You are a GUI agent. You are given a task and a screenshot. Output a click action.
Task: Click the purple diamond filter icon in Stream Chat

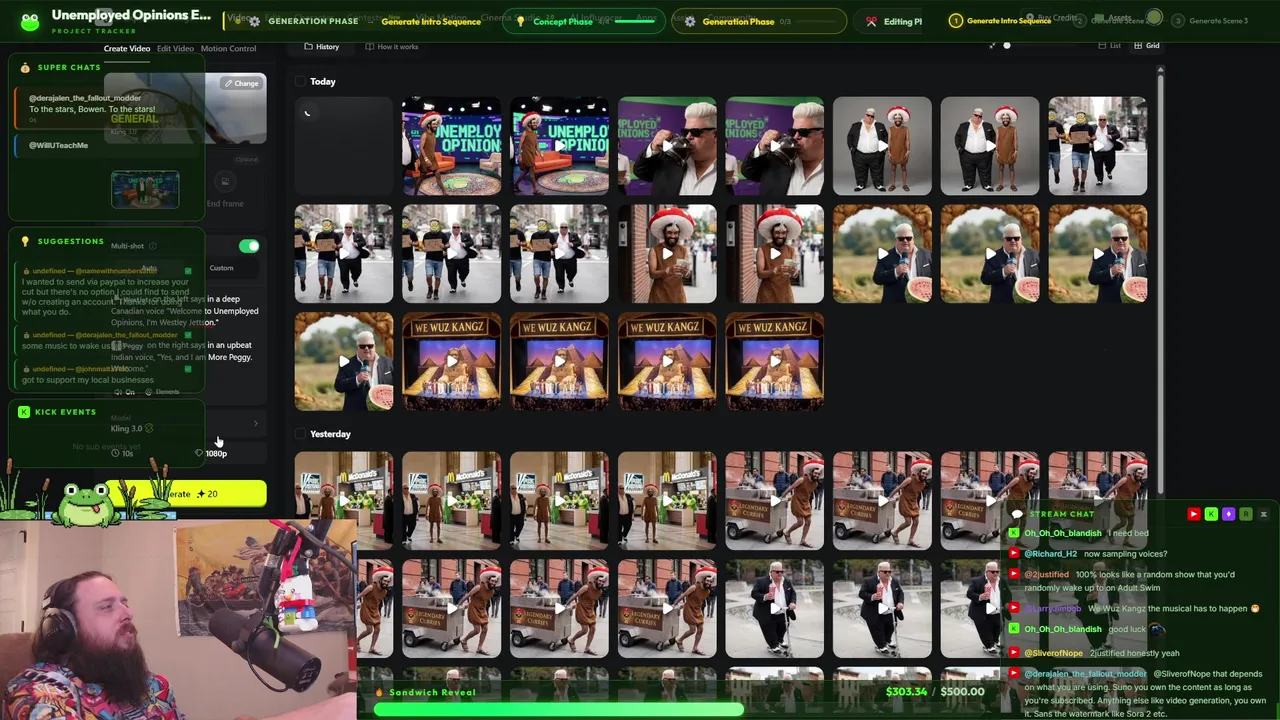1228,514
